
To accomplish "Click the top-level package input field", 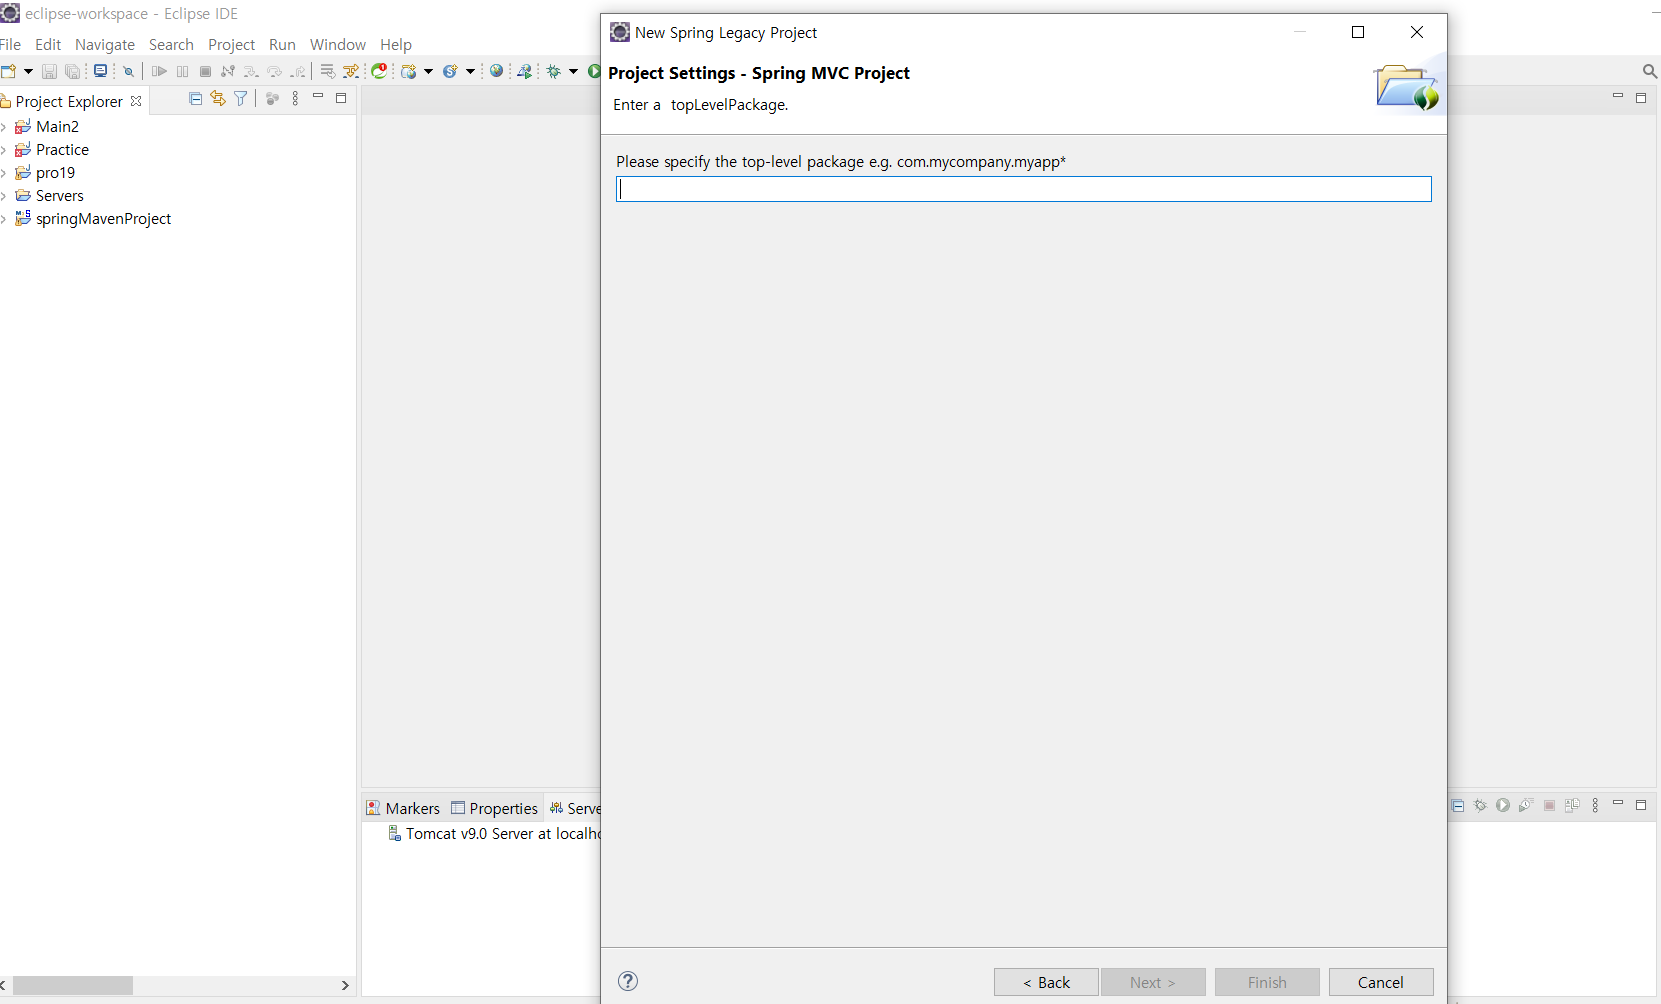I will point(1023,189).
